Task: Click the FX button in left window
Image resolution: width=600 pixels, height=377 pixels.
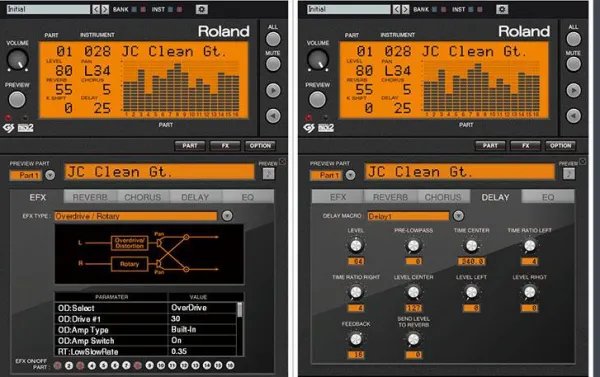Action: coord(225,146)
